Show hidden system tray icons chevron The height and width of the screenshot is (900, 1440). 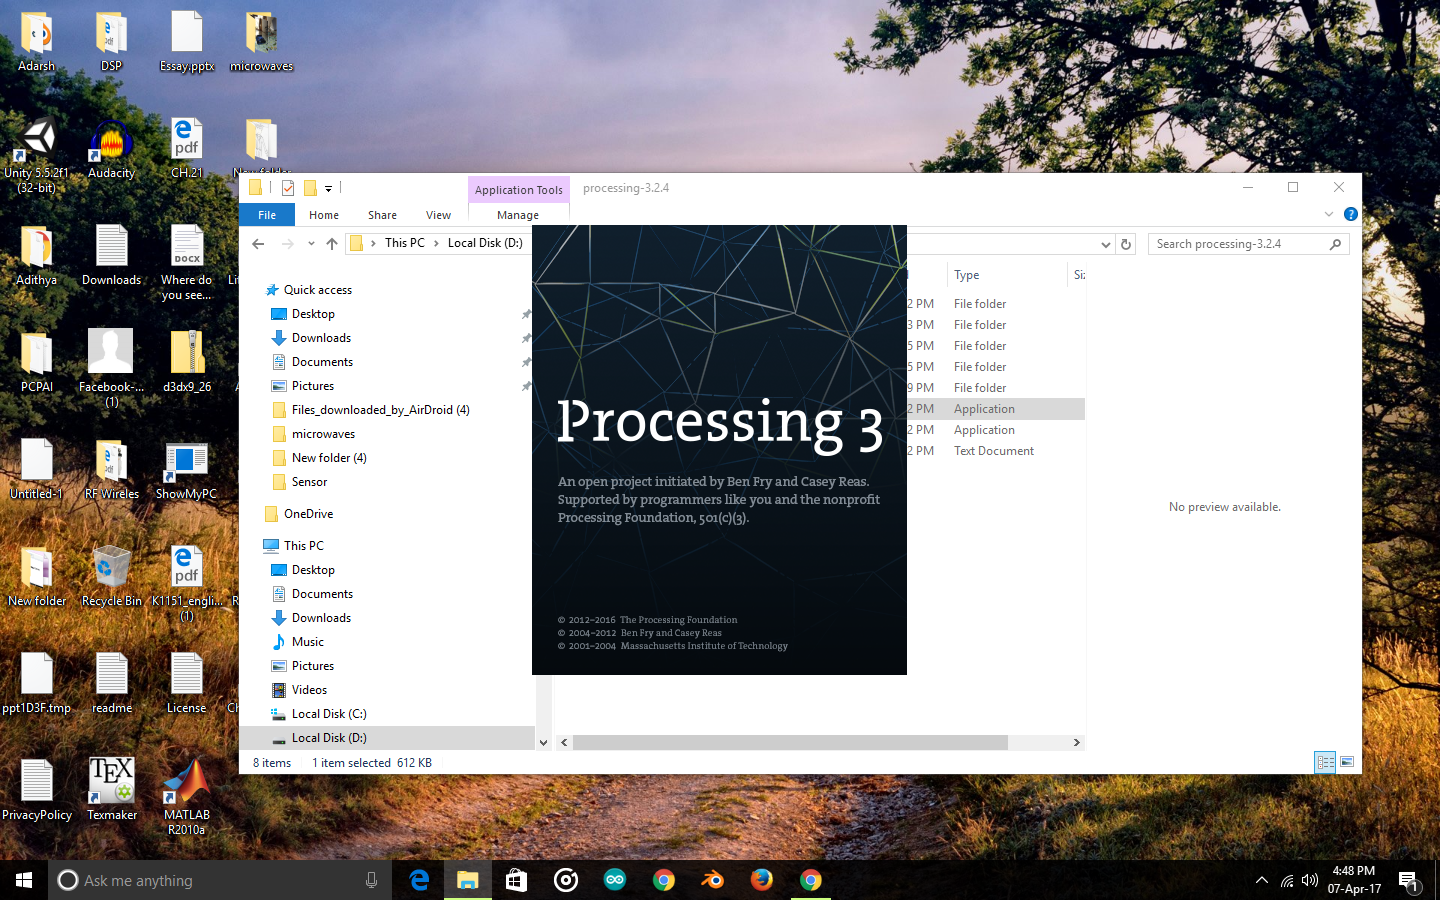pyautogui.click(x=1262, y=881)
